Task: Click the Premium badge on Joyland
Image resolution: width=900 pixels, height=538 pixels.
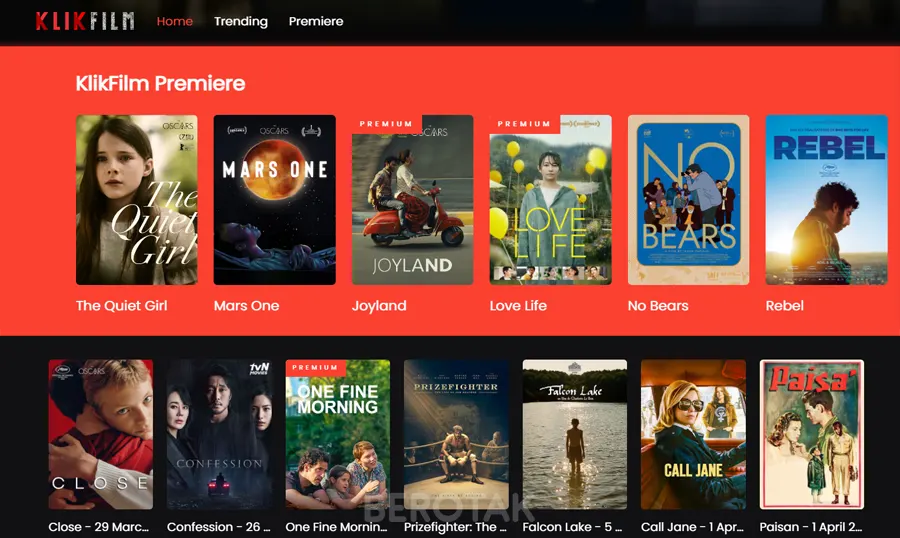Action: [x=386, y=123]
